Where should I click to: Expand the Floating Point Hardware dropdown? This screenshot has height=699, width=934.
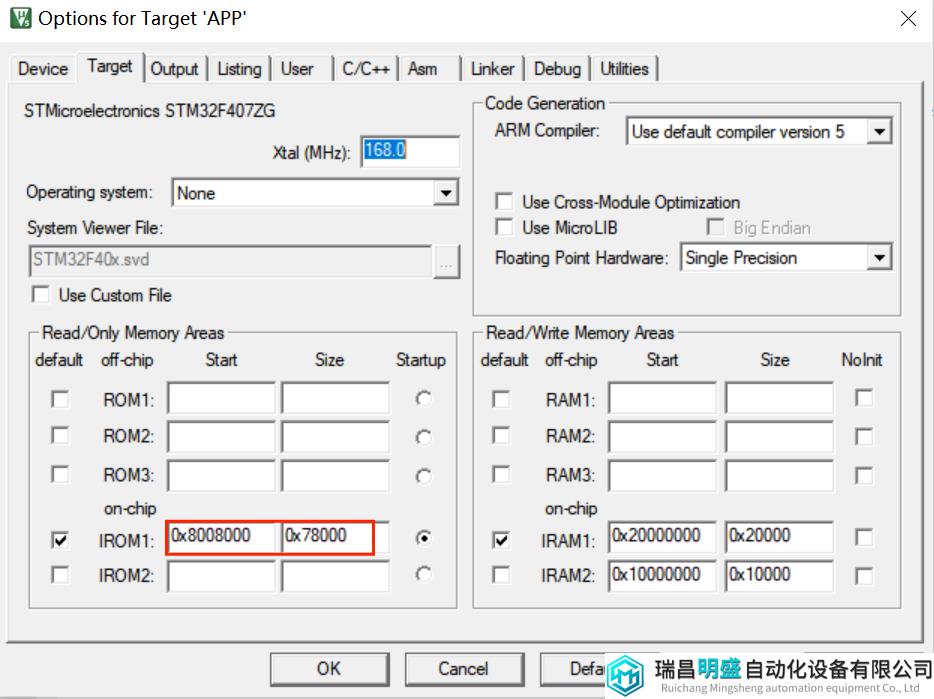click(x=879, y=258)
